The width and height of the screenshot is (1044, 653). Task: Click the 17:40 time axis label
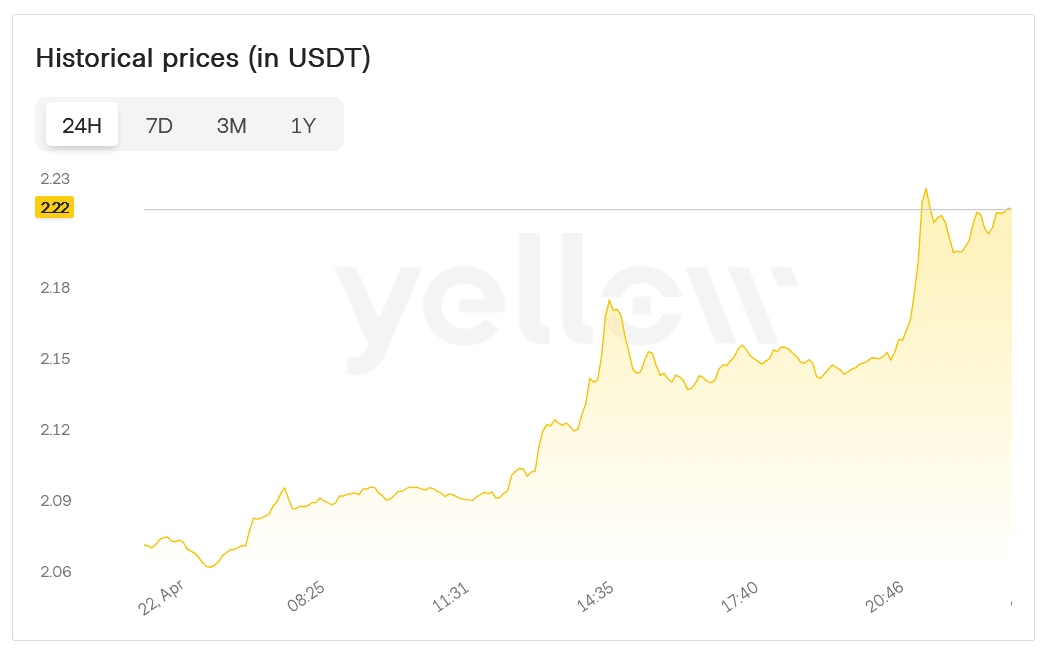(x=740, y=597)
